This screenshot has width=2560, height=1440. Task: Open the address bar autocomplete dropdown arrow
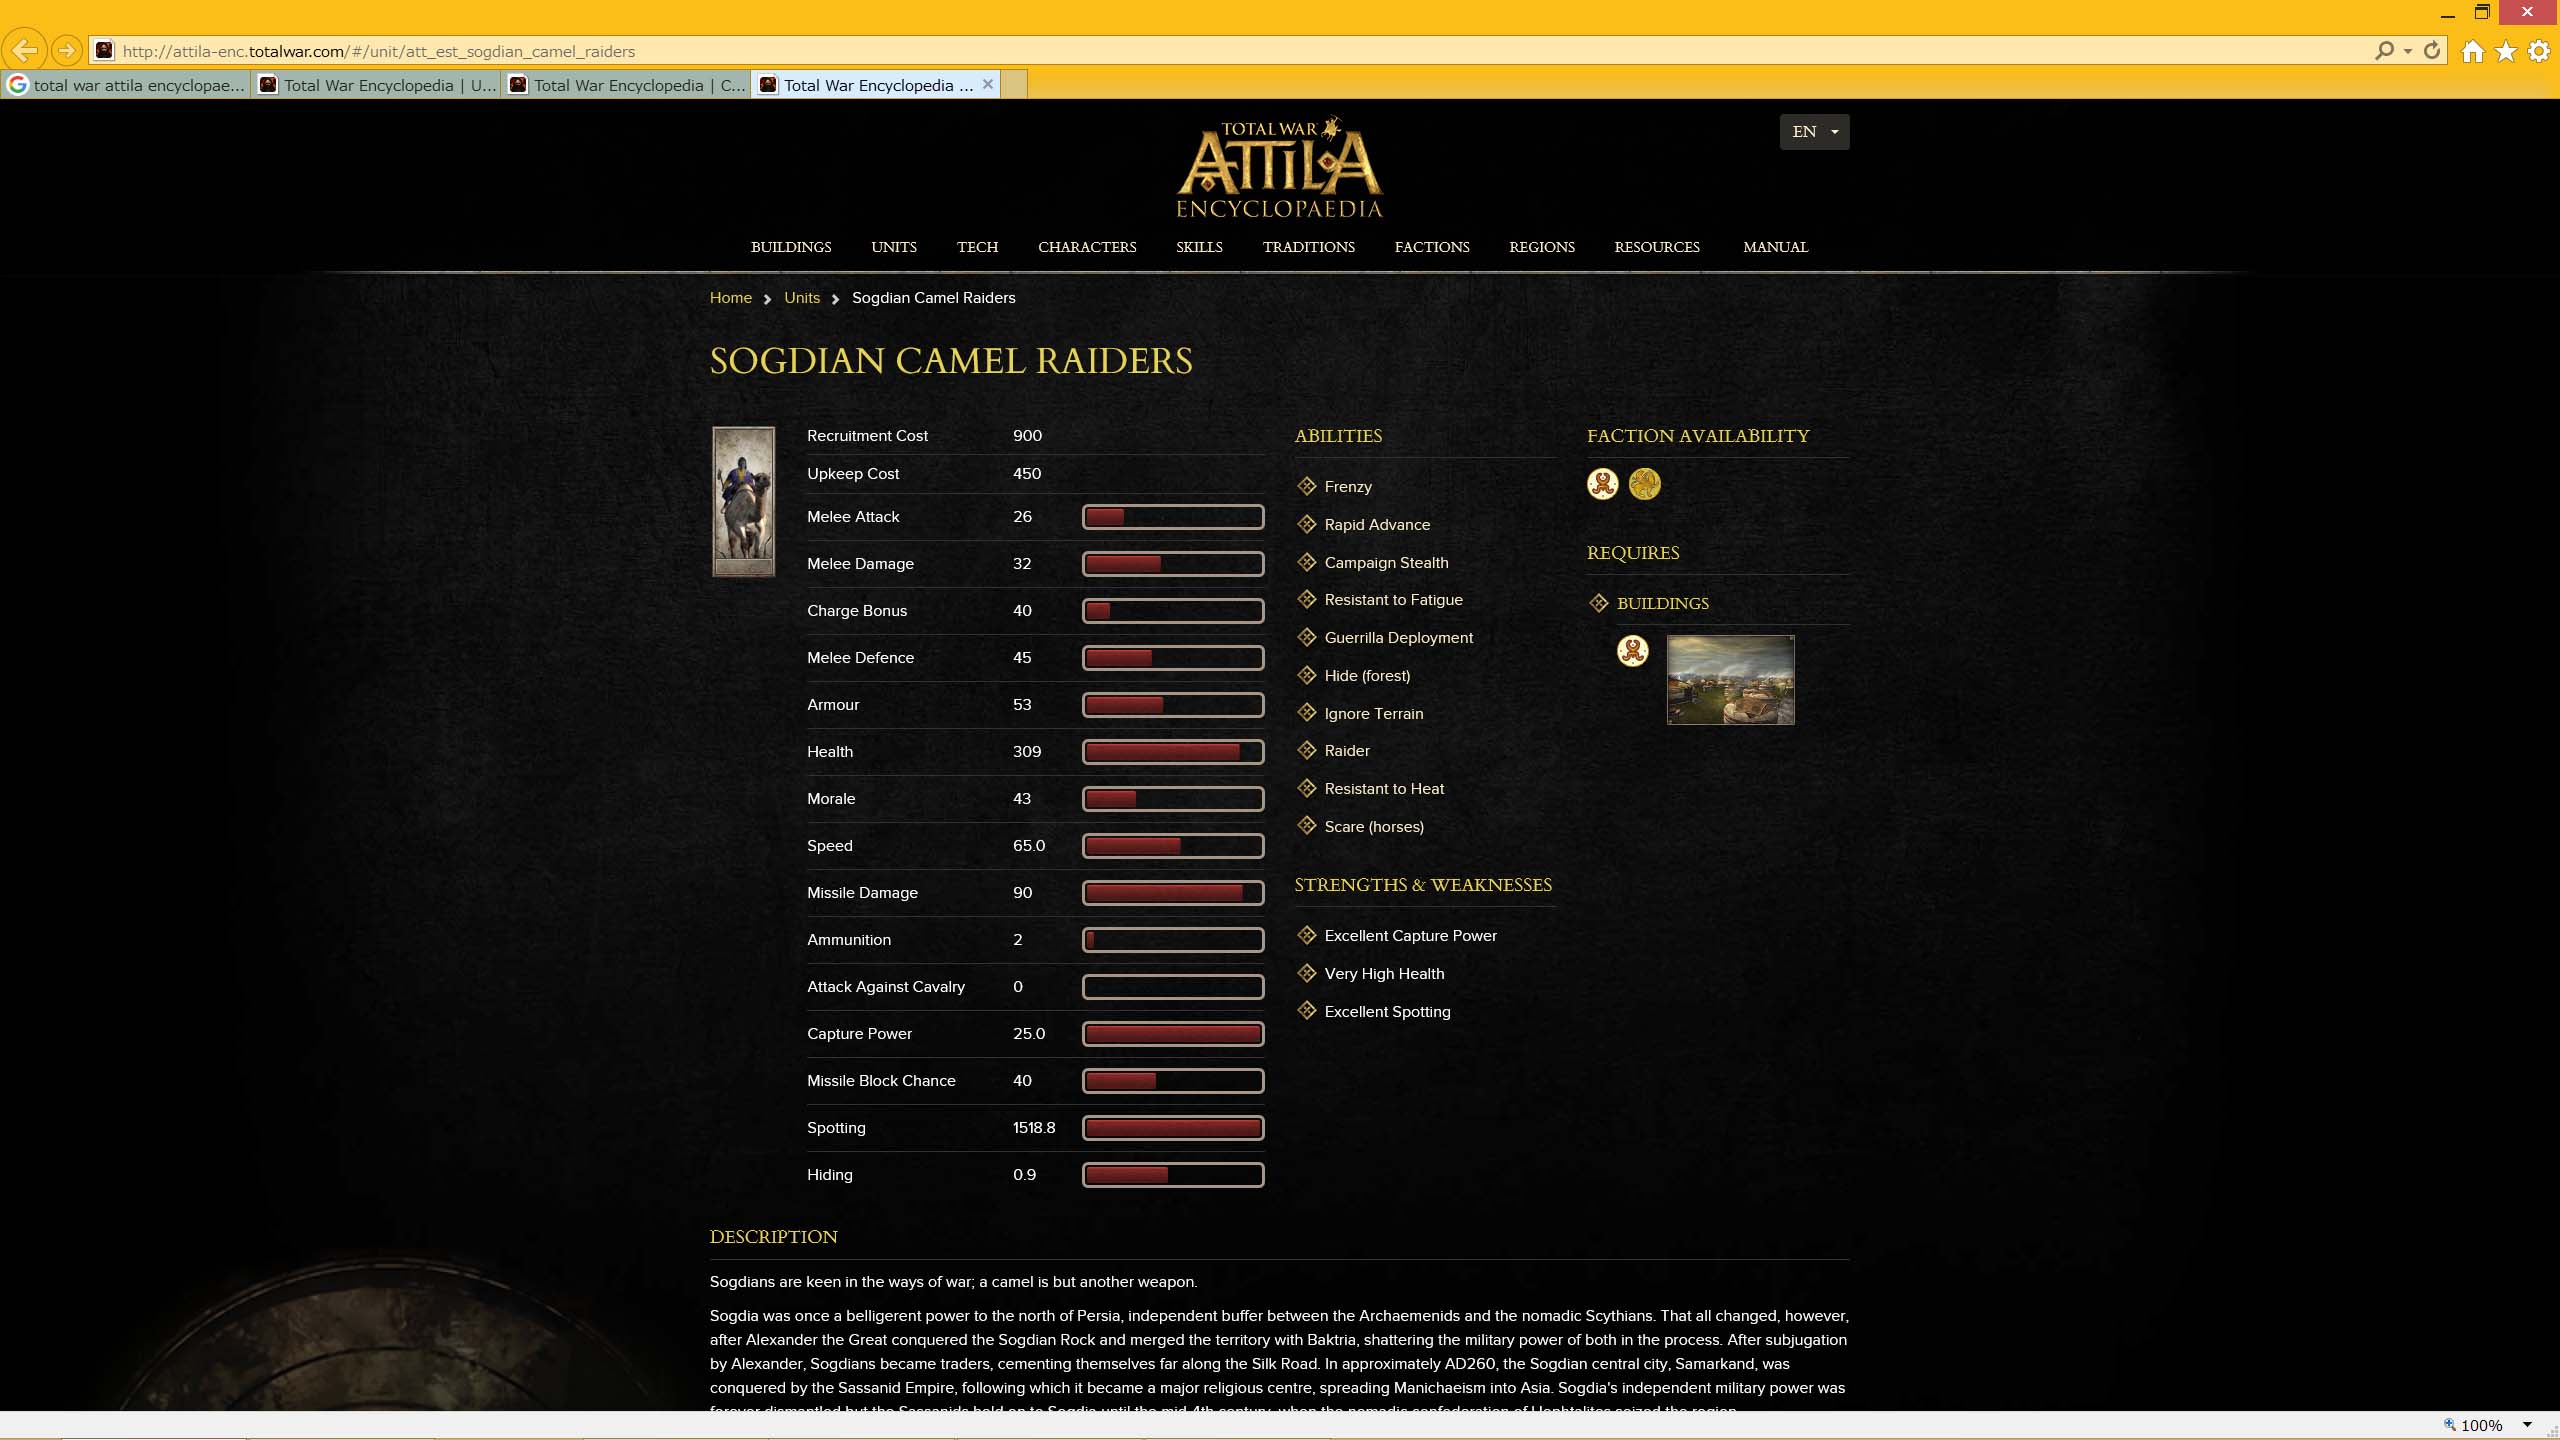(2408, 51)
